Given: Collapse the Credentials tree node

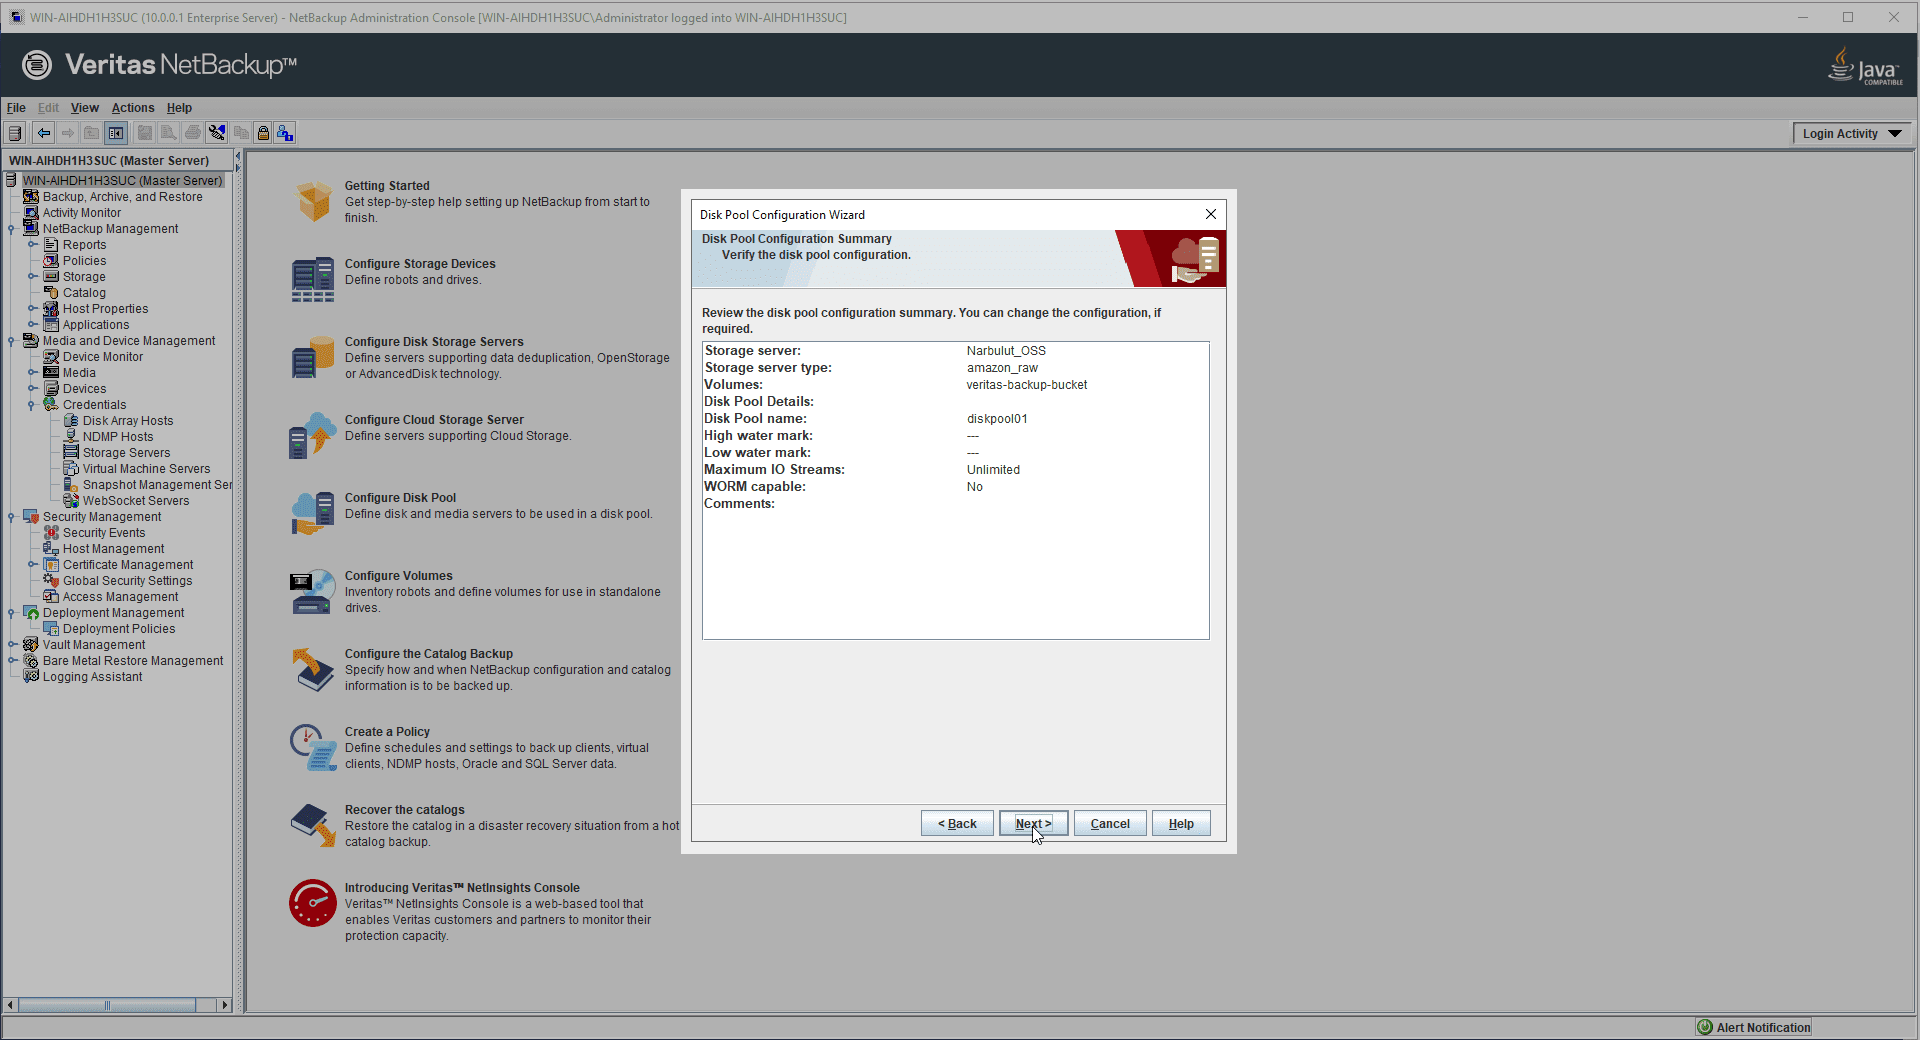Looking at the screenshot, I should tap(32, 405).
